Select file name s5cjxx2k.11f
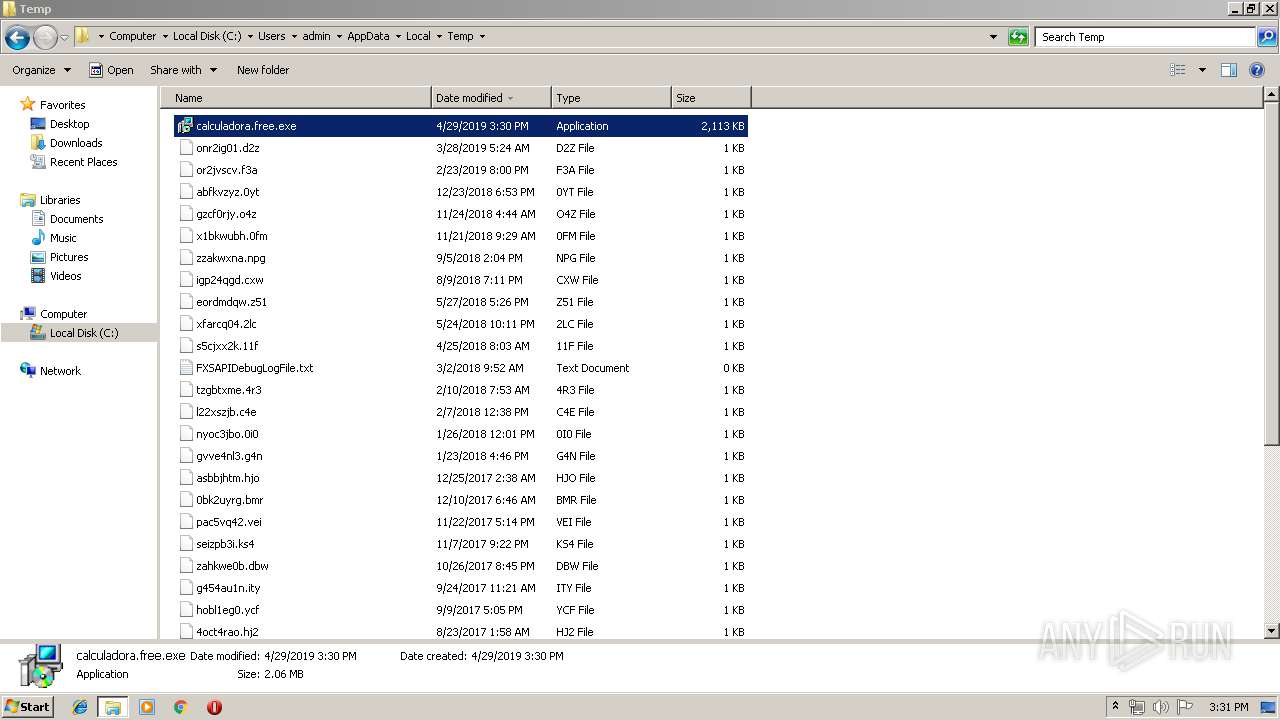The height and width of the screenshot is (720, 1280). click(x=227, y=346)
